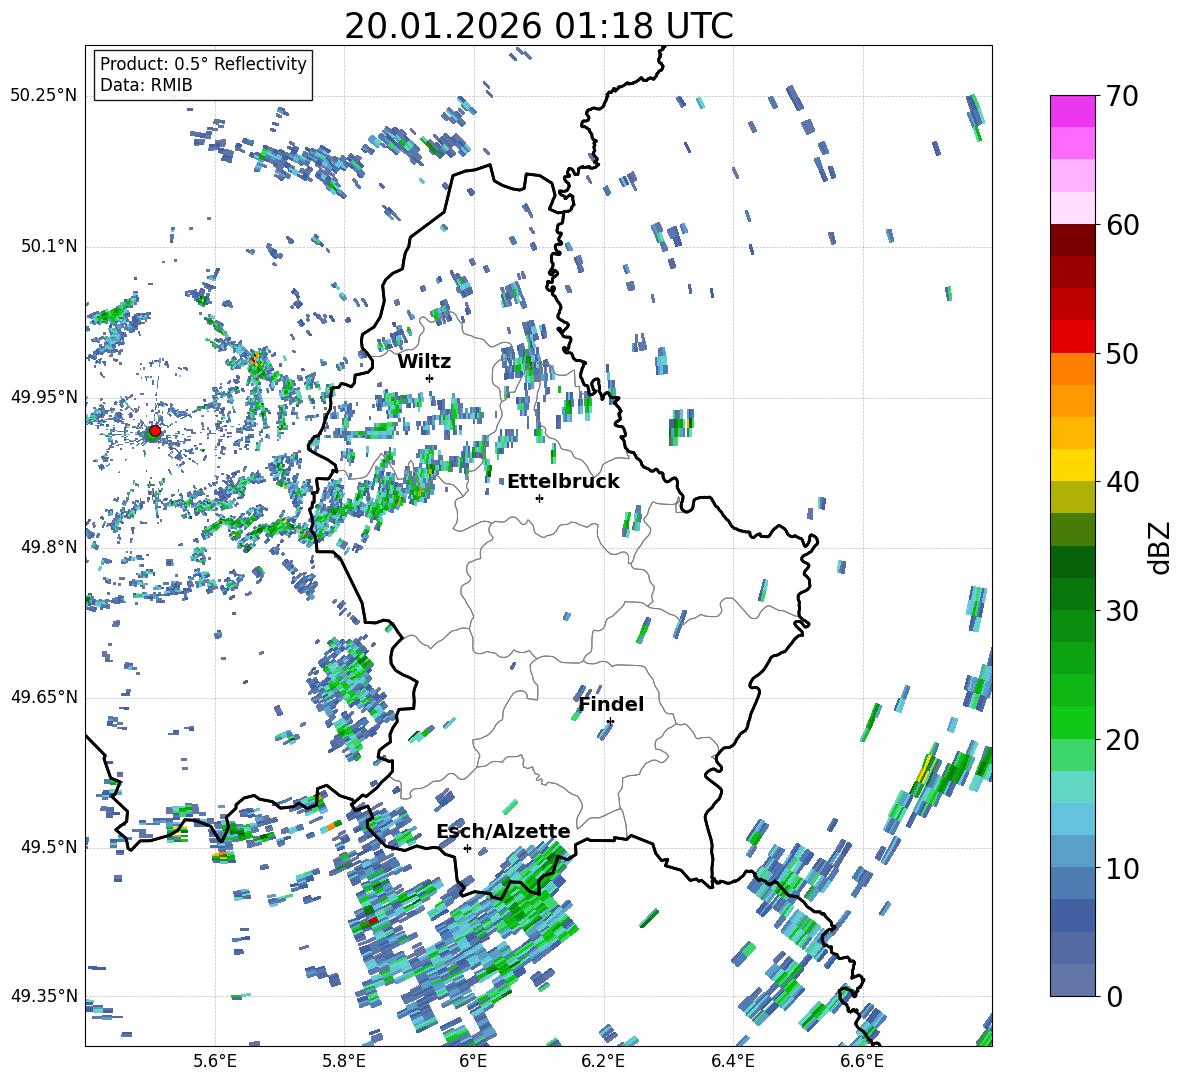Click the 60 tick label on colorbar
1184x1081 pixels.
pos(1122,225)
